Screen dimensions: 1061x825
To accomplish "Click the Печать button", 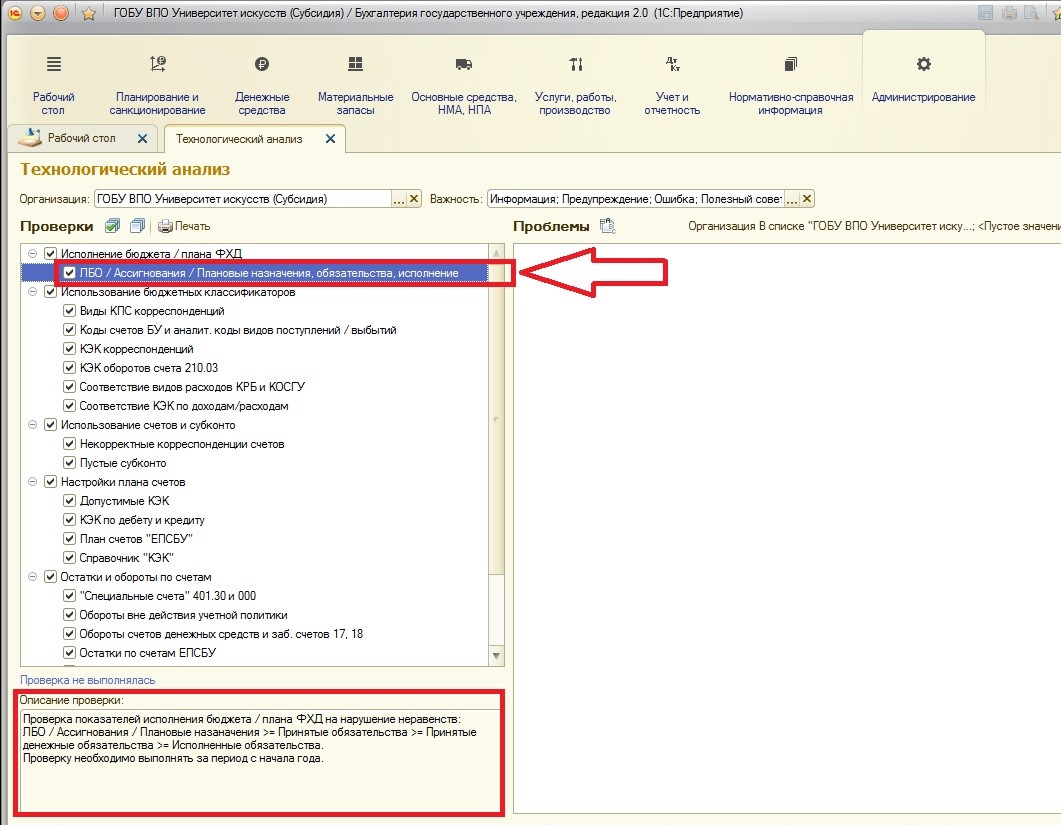I will 184,227.
